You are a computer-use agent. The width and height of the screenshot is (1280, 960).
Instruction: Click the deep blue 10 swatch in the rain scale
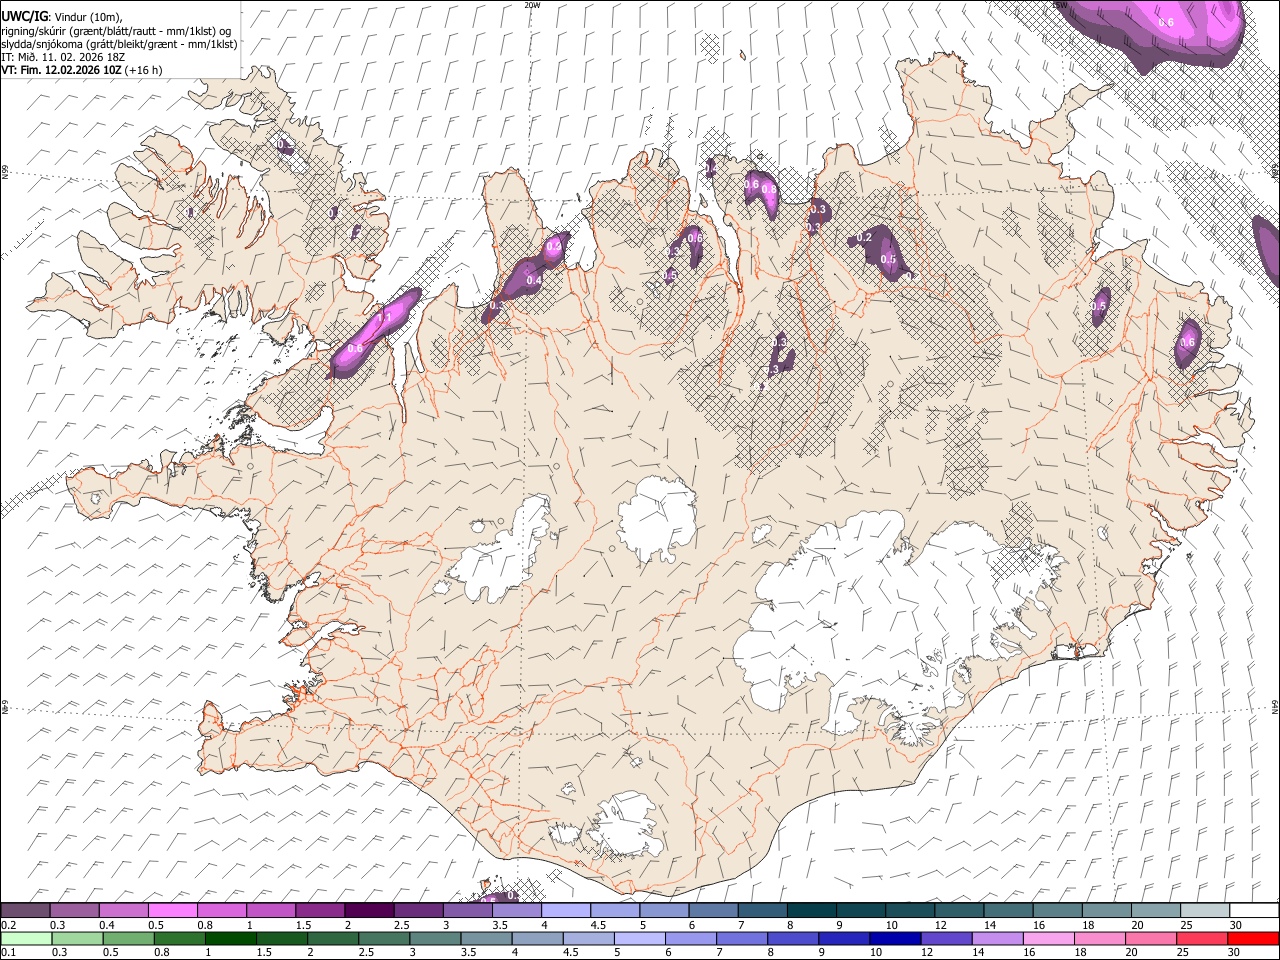click(895, 938)
